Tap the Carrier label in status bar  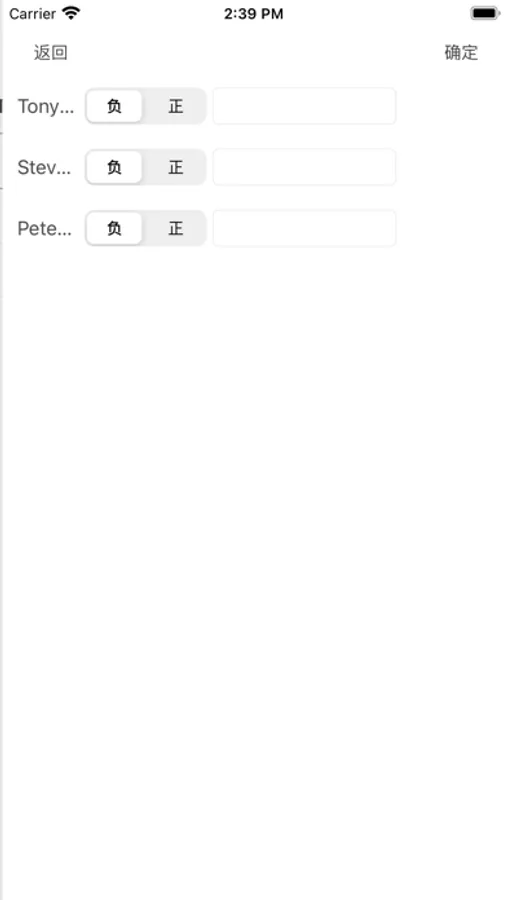(x=32, y=14)
